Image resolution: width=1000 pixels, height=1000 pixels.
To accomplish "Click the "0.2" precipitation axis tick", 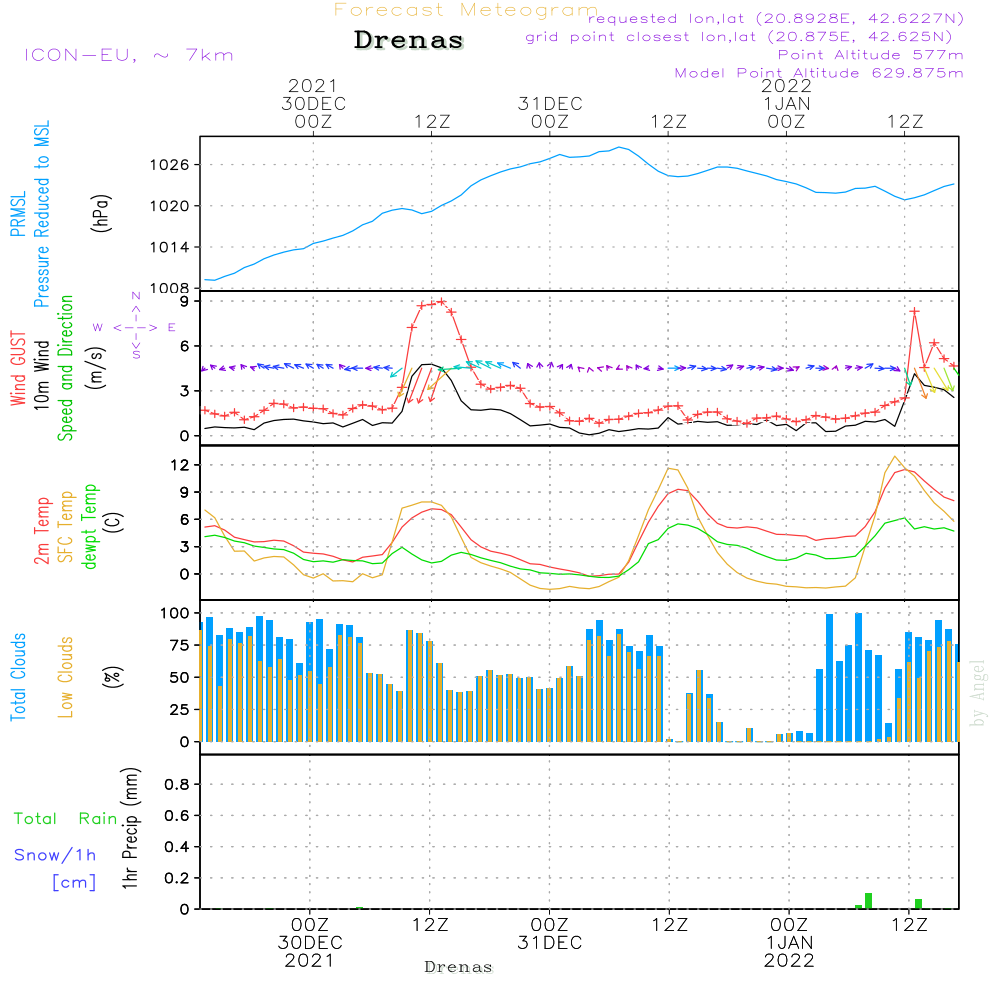I will pos(177,878).
